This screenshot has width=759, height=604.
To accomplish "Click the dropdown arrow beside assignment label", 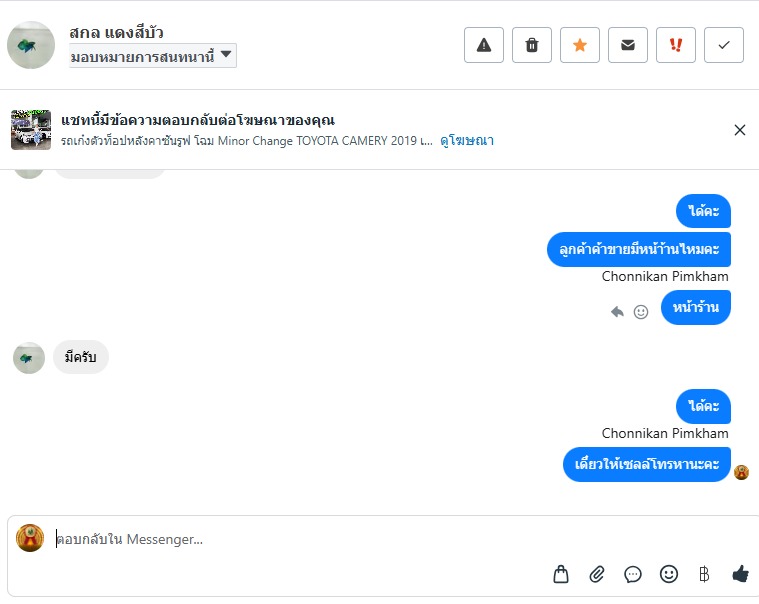I will tap(226, 55).
